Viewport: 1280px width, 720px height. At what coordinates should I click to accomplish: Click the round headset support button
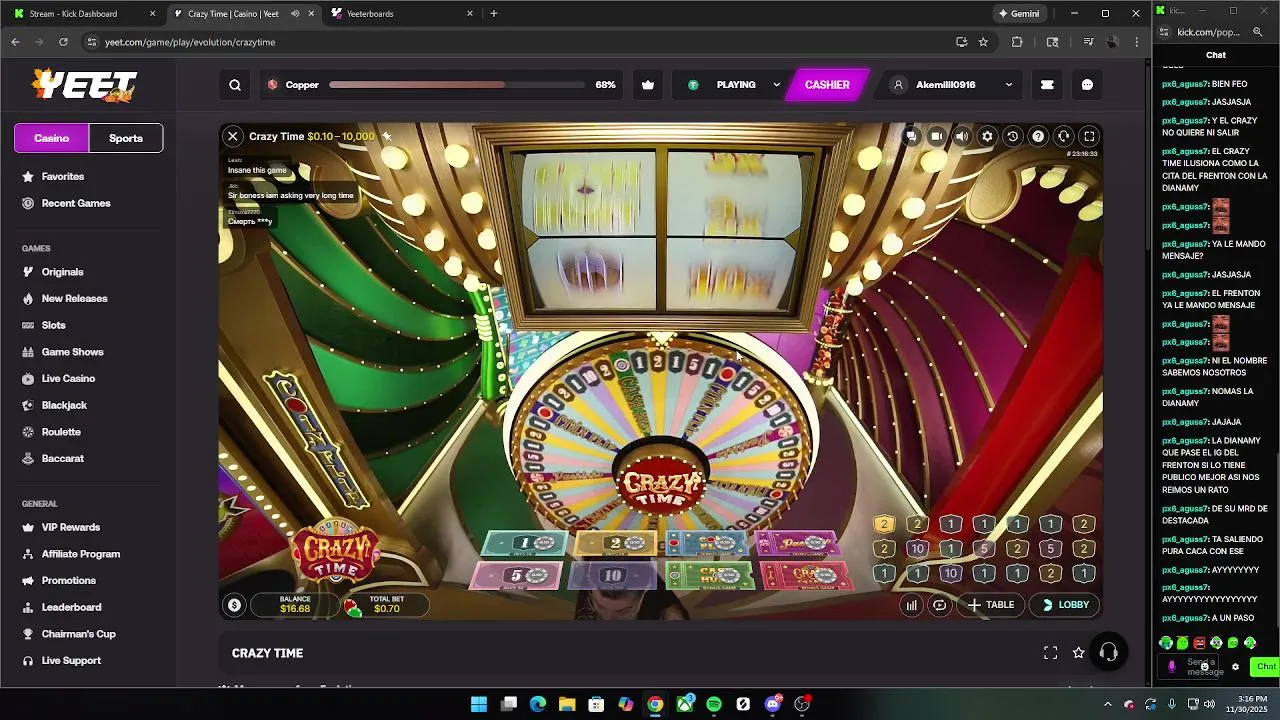[1108, 653]
